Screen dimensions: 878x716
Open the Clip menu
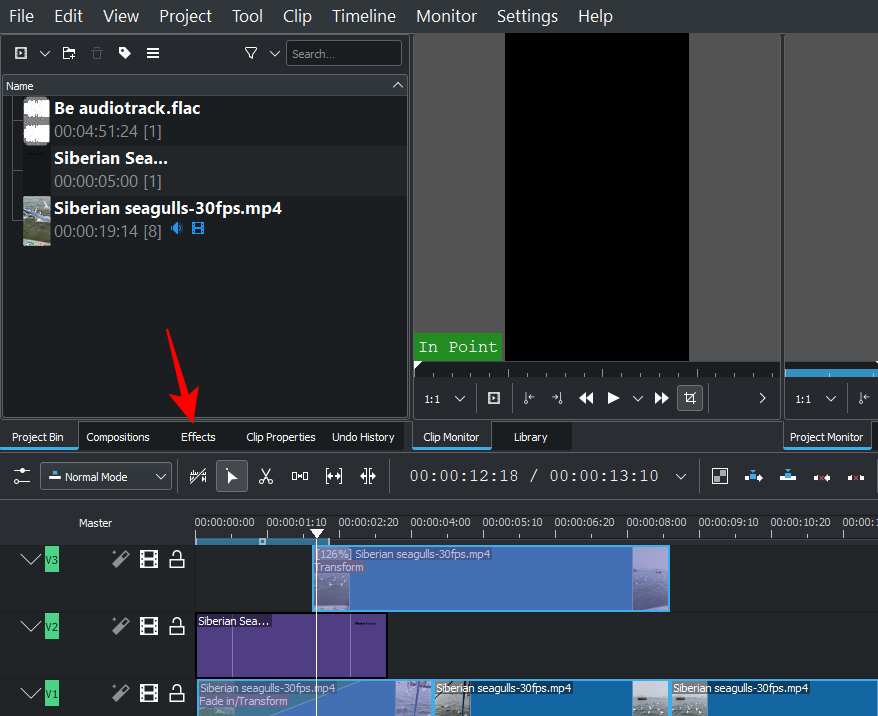(297, 16)
